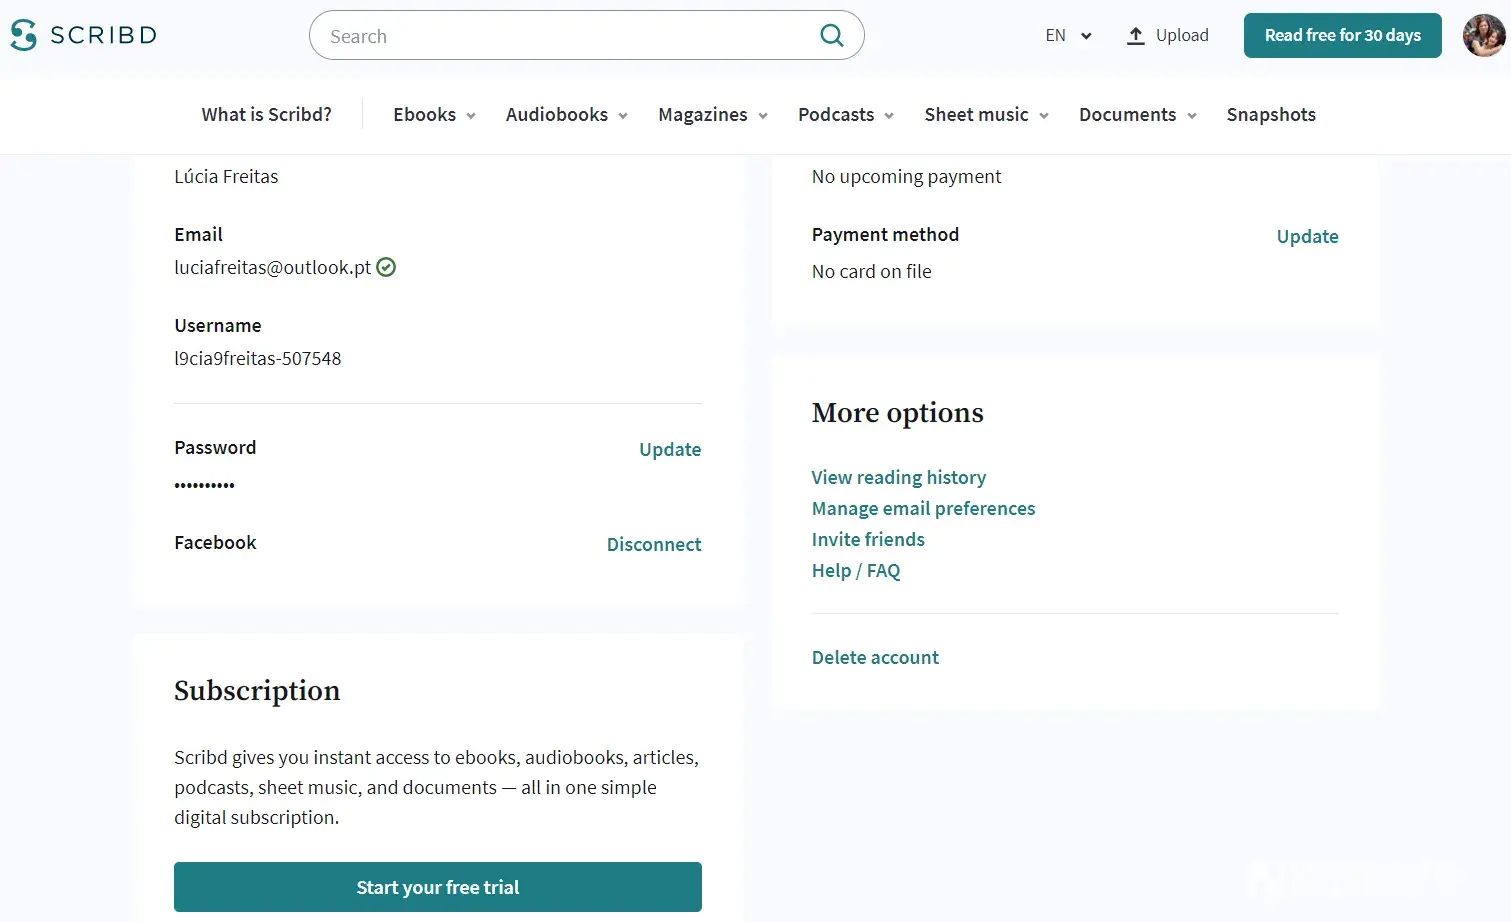Expand the Sheet music menu
This screenshot has width=1511, height=922.
pos(986,115)
